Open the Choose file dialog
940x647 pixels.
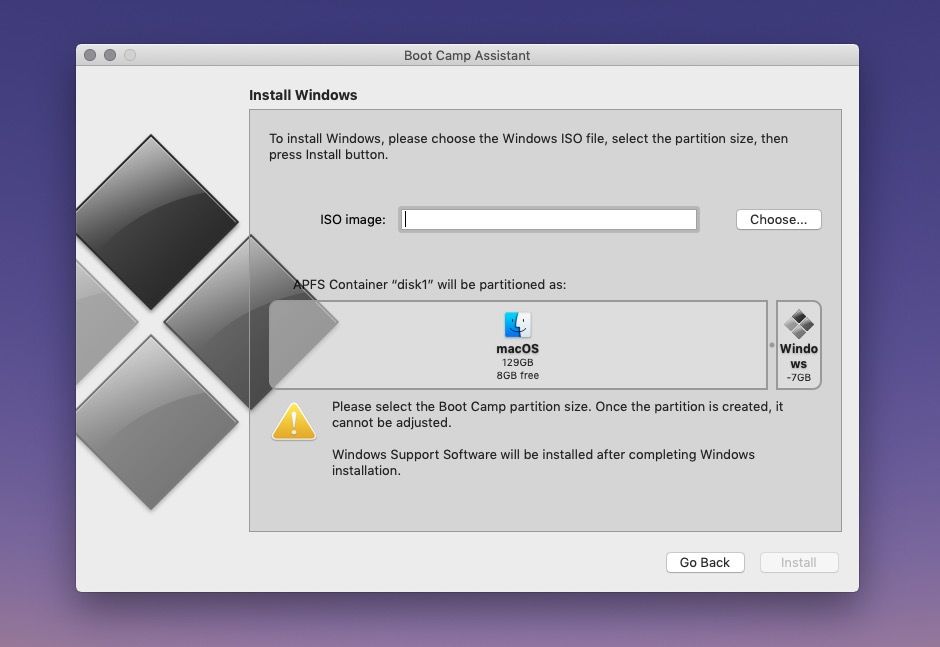pyautogui.click(x=778, y=219)
